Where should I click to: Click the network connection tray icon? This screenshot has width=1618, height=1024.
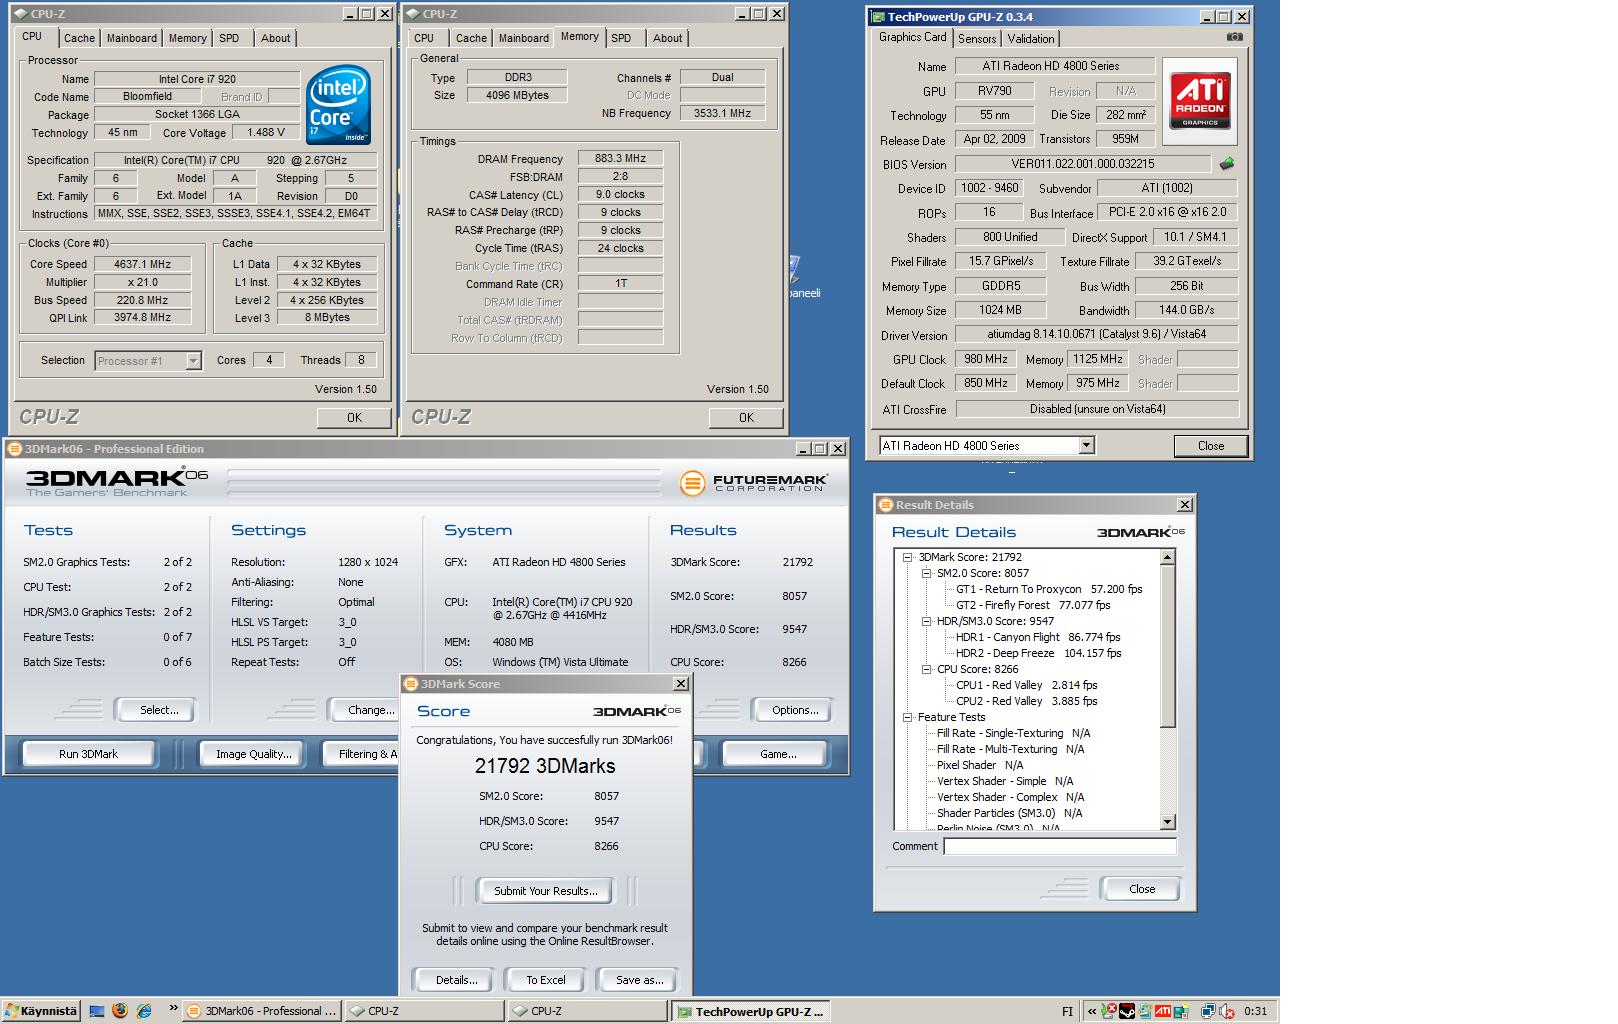(1208, 1011)
